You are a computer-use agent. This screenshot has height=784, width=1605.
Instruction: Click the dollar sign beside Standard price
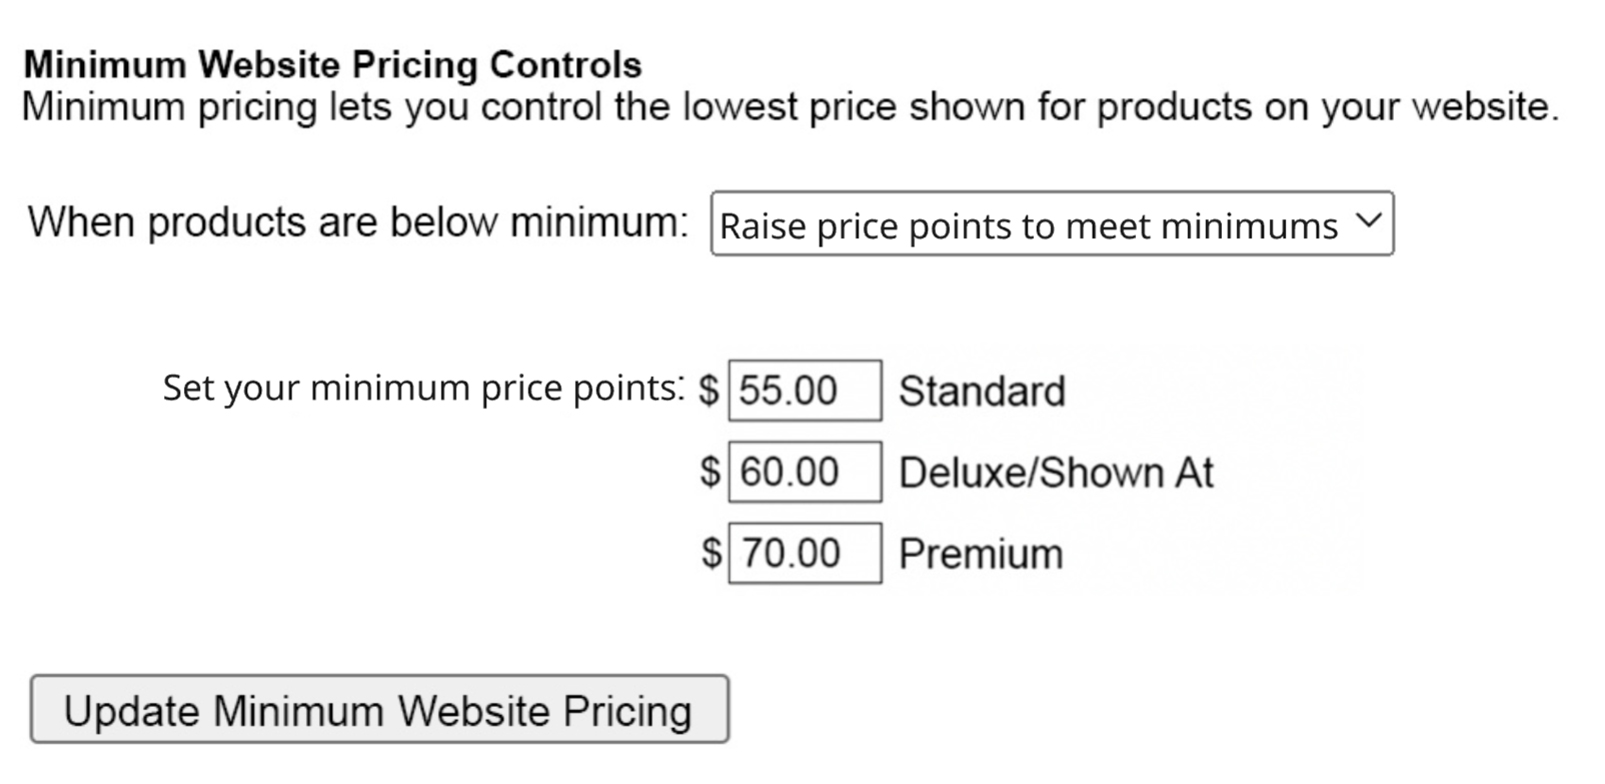click(709, 390)
